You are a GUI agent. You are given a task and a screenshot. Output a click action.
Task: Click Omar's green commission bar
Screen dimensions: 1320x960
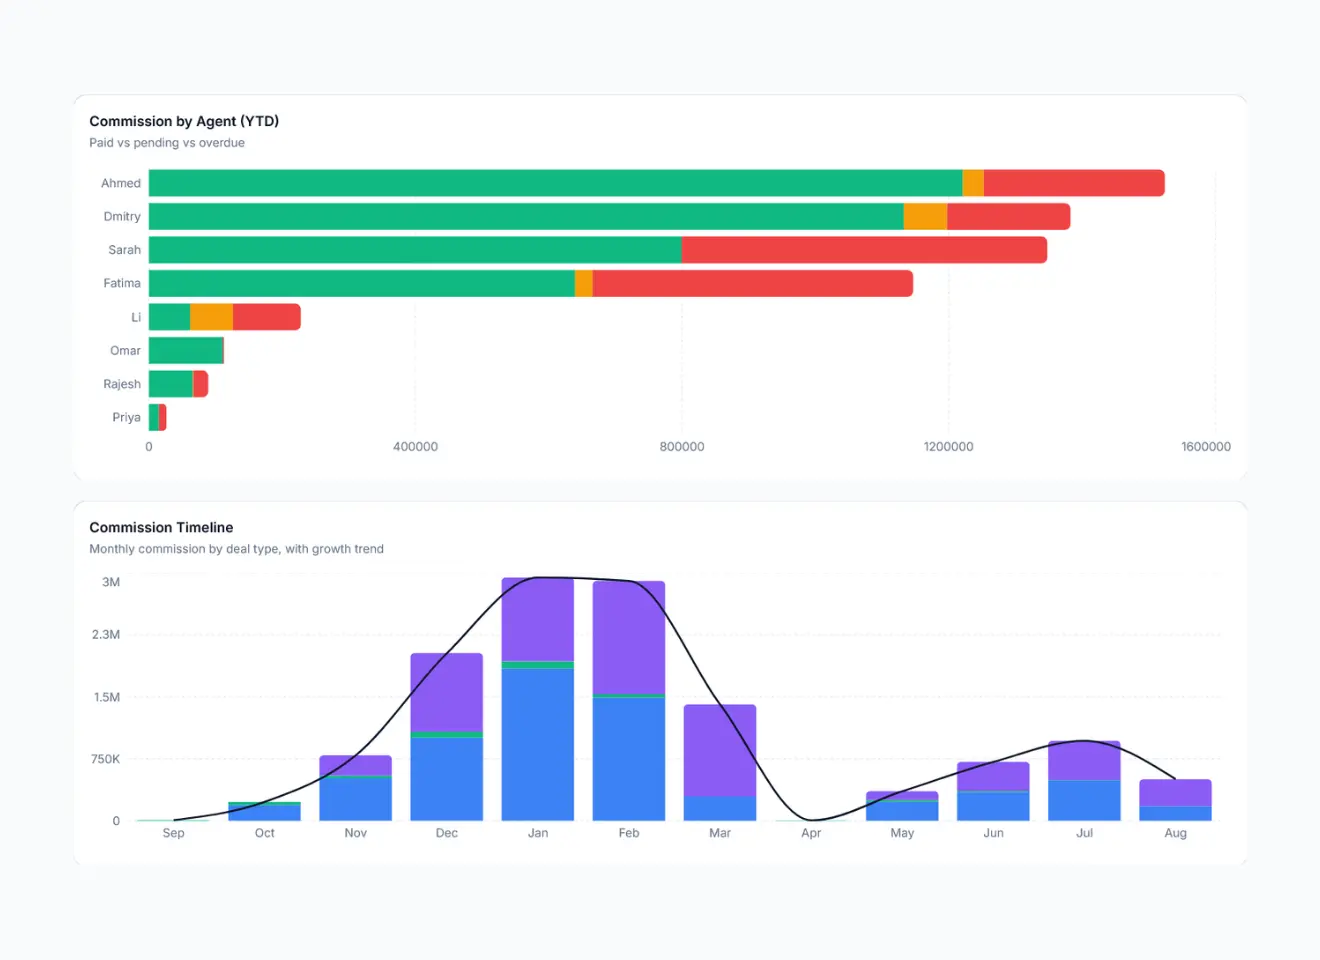(186, 350)
